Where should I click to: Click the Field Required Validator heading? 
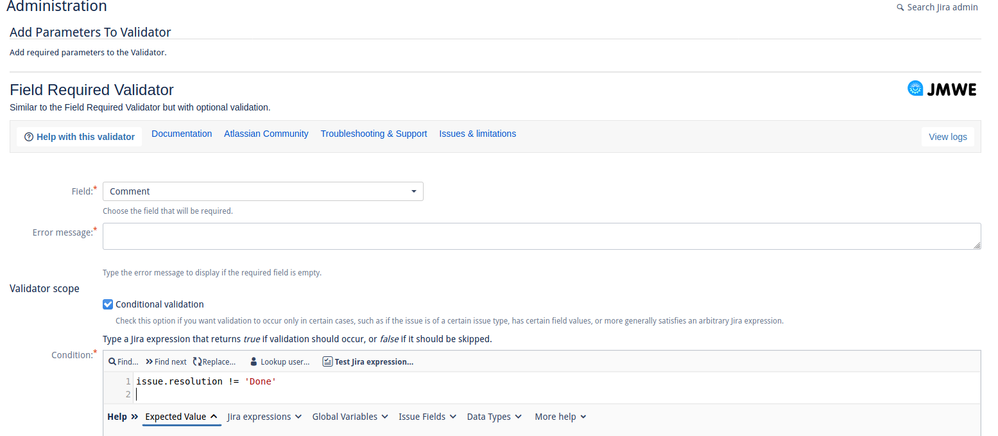(92, 90)
